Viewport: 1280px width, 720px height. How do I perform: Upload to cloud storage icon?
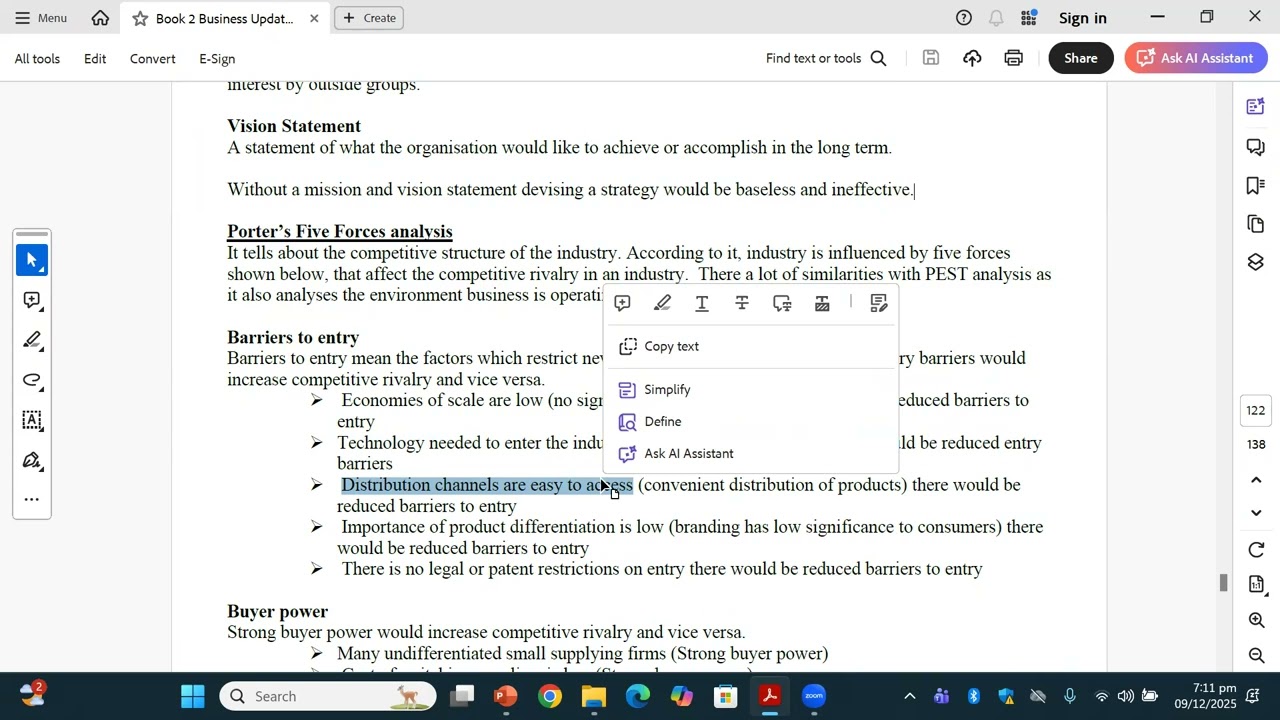[972, 58]
